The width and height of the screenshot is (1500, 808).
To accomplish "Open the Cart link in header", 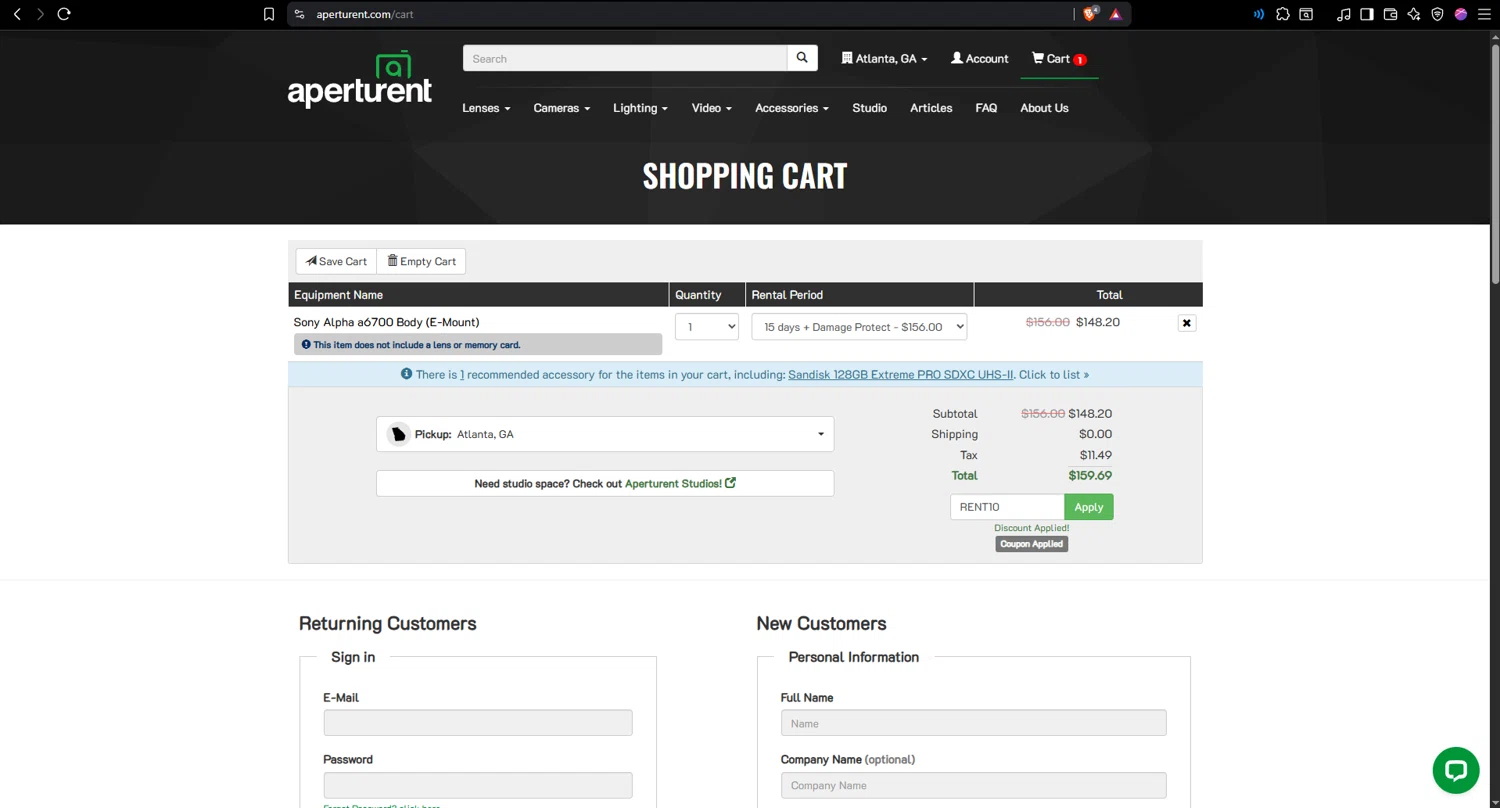I will coord(1059,59).
